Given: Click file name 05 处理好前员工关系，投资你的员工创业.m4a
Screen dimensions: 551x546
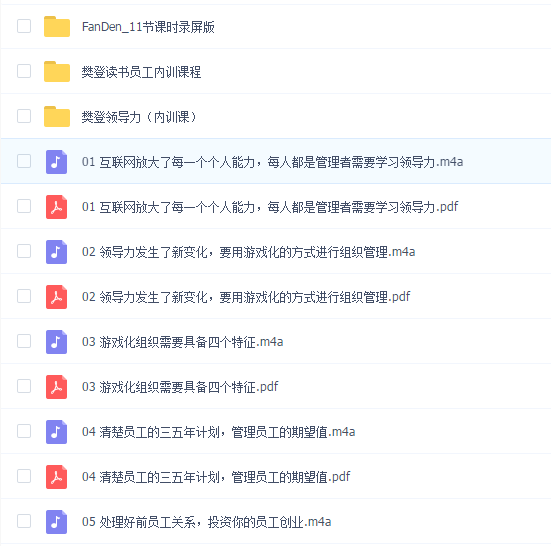Looking at the screenshot, I should pos(206,522).
